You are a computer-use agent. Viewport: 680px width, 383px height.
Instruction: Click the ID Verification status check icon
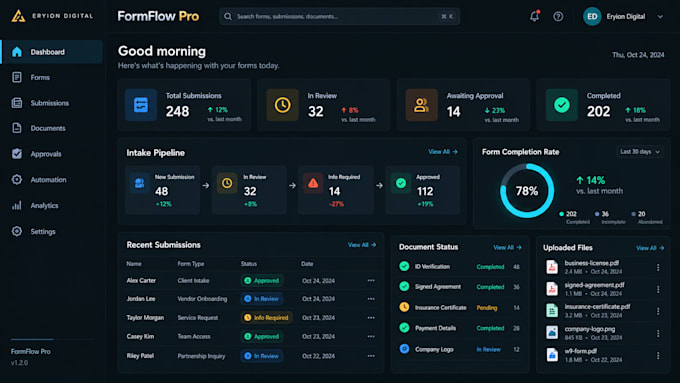click(x=404, y=266)
